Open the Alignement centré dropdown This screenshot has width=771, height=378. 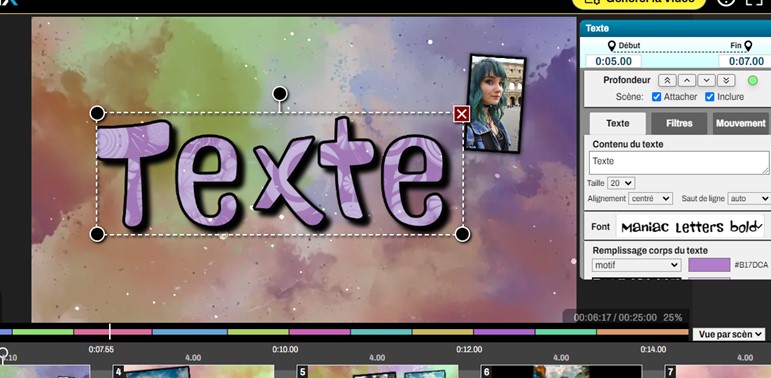(651, 199)
